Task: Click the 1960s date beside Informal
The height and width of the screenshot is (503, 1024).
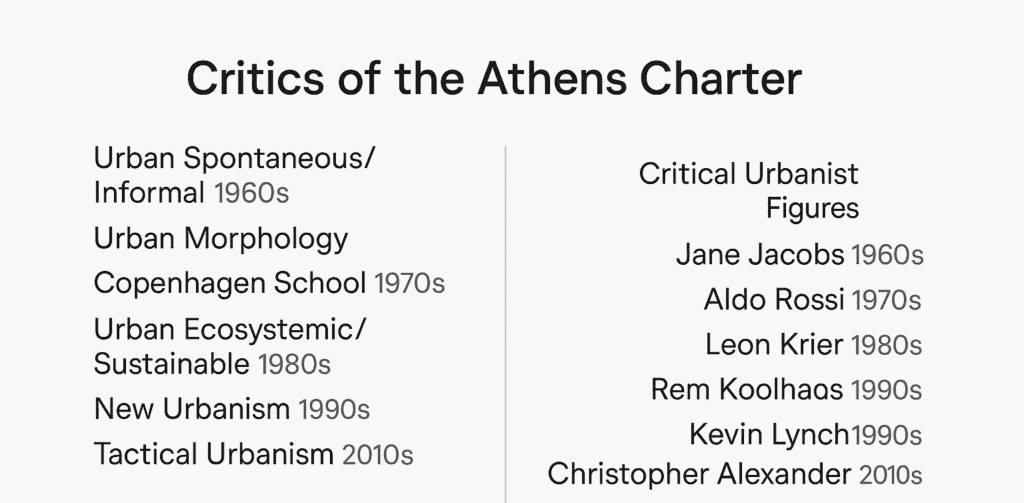Action: pyautogui.click(x=251, y=193)
